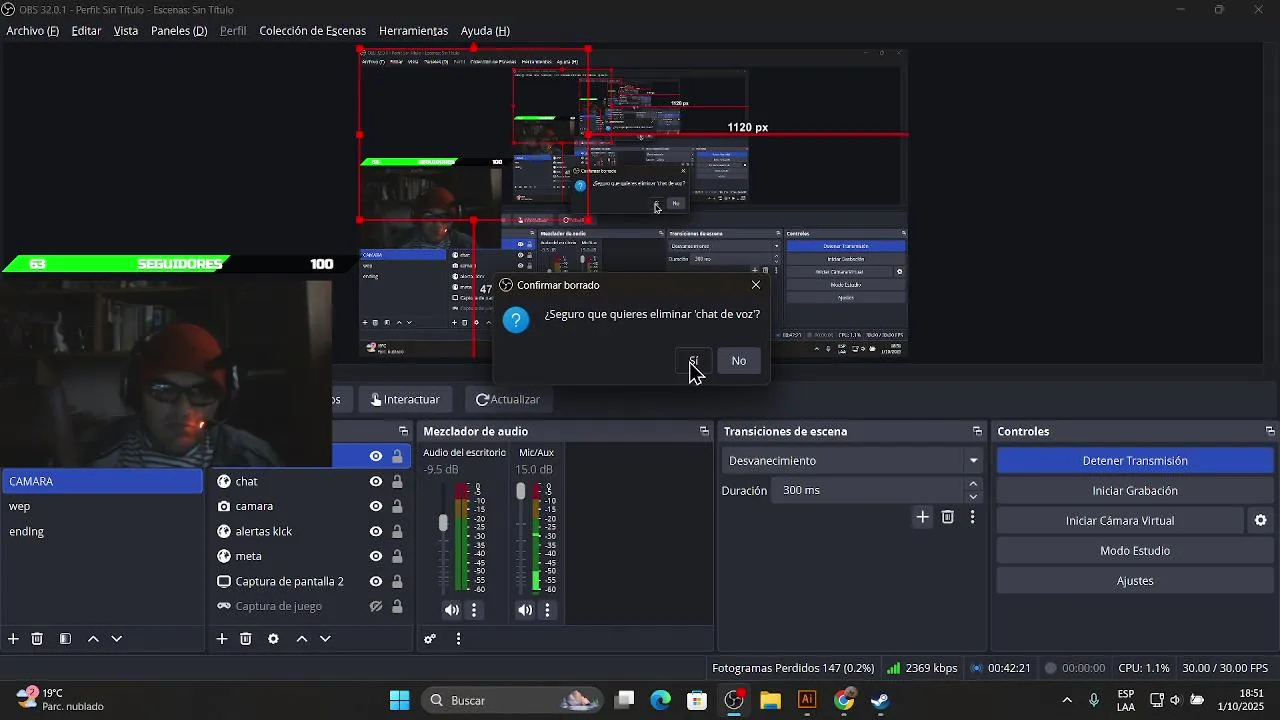The image size is (1280, 720).
Task: Open the Editar menu
Action: tap(86, 31)
